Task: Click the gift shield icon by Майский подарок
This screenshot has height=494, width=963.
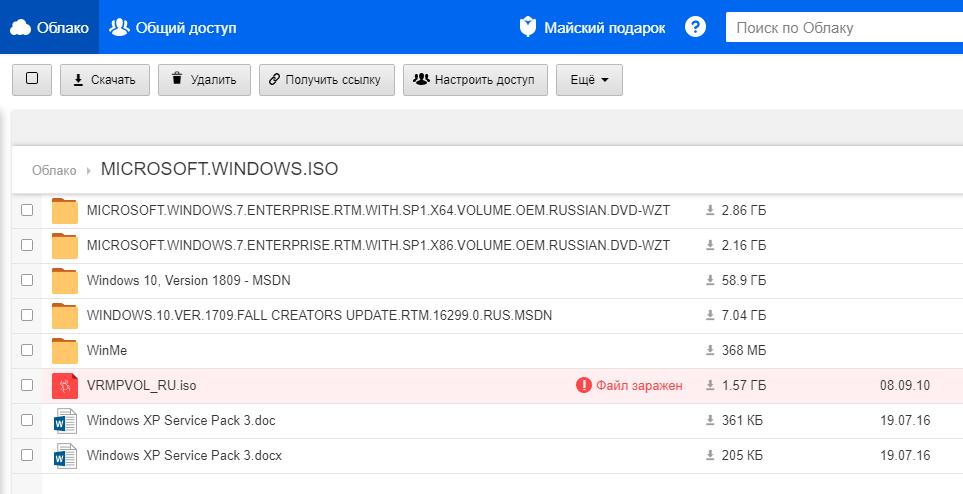Action: 528,26
